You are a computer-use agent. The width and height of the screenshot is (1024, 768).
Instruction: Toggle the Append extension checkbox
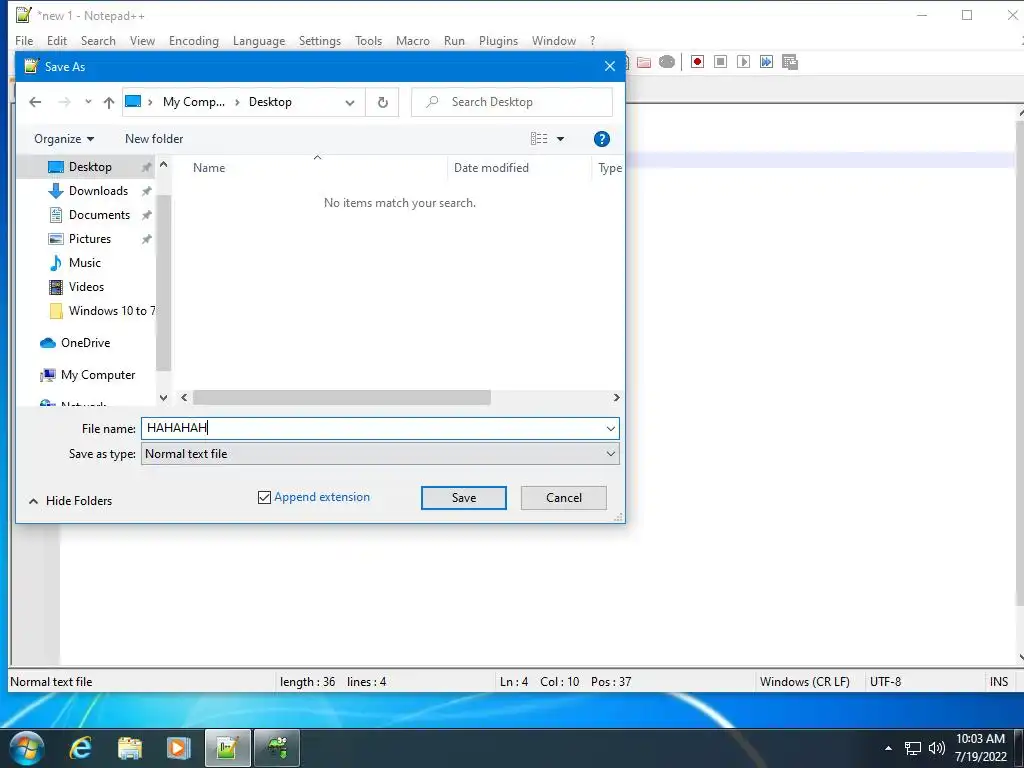pyautogui.click(x=264, y=498)
